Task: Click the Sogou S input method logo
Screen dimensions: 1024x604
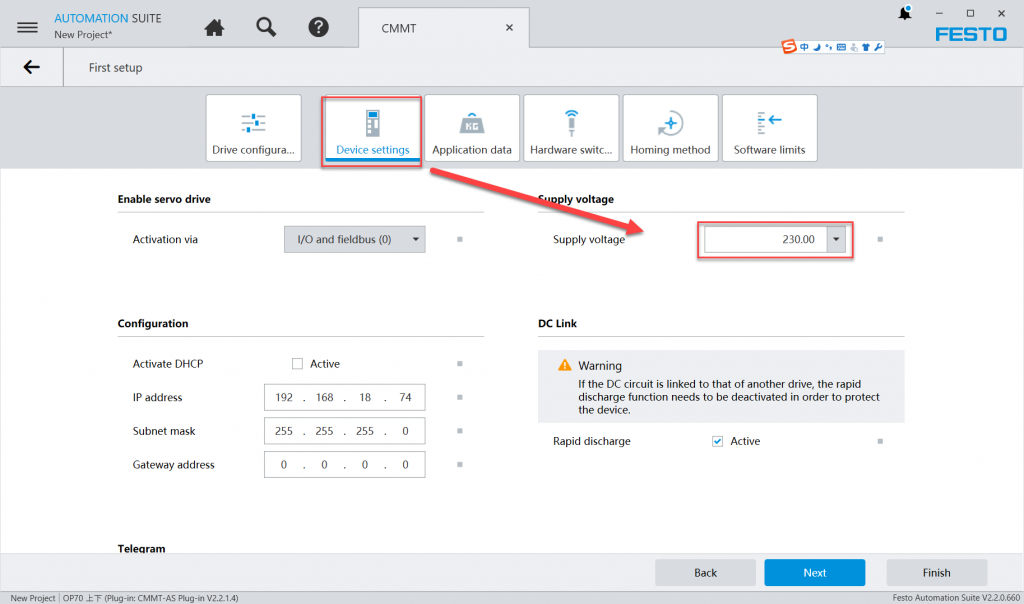Action: [789, 47]
